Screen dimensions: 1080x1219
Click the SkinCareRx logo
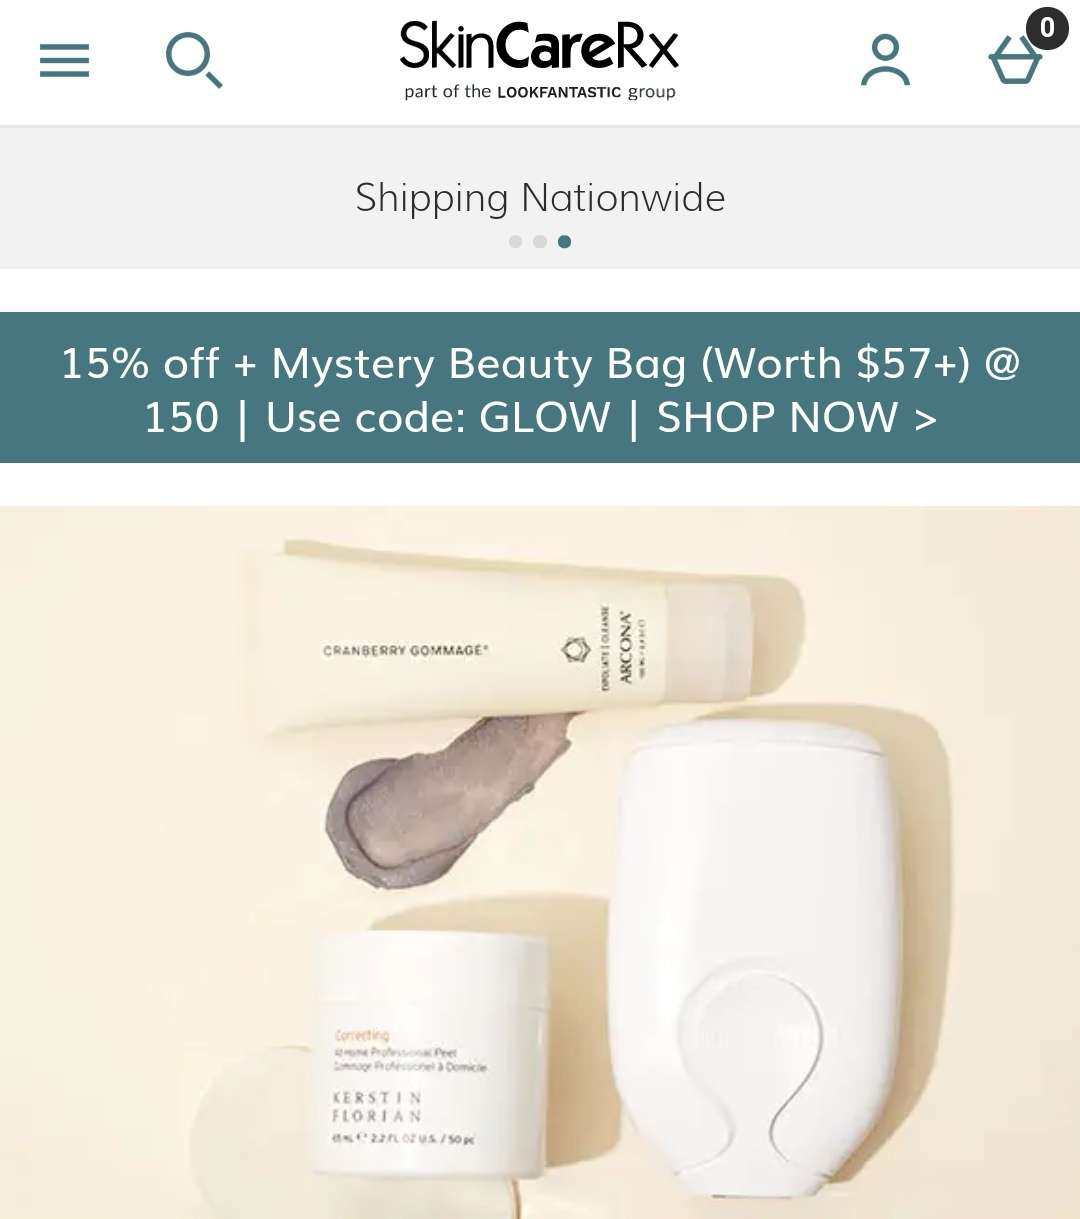(x=540, y=46)
